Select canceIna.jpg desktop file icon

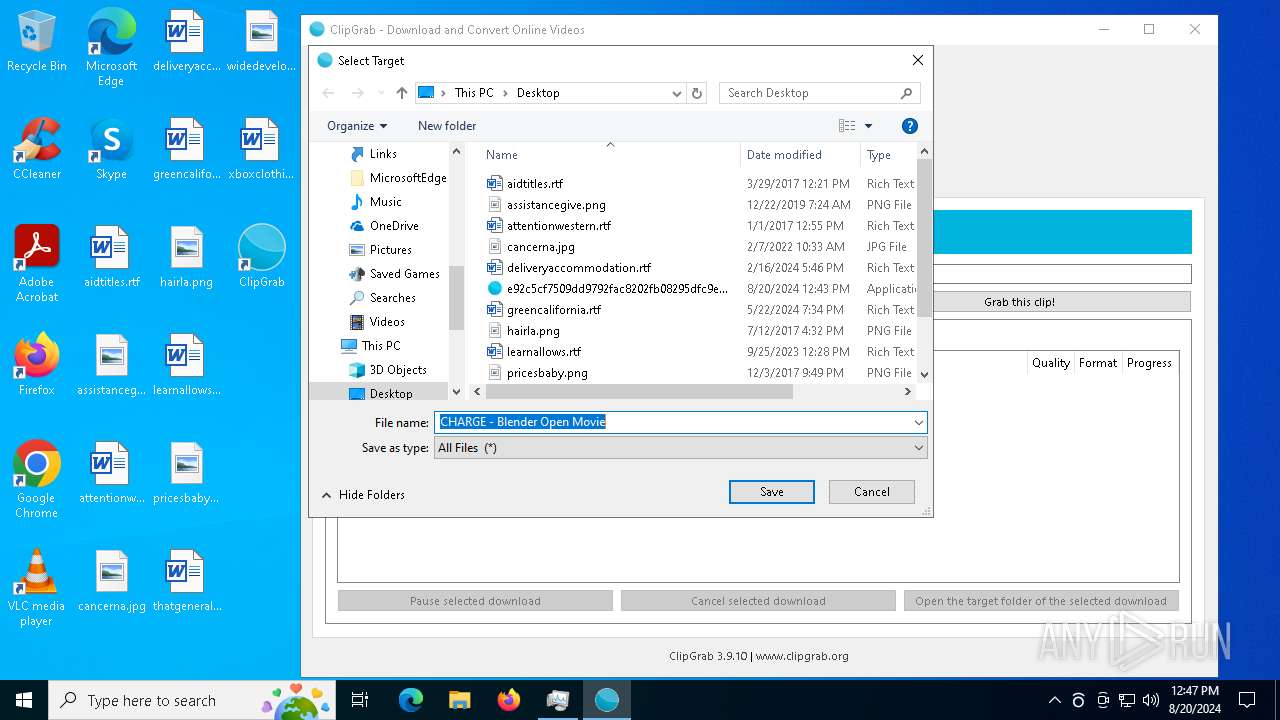[x=111, y=581]
